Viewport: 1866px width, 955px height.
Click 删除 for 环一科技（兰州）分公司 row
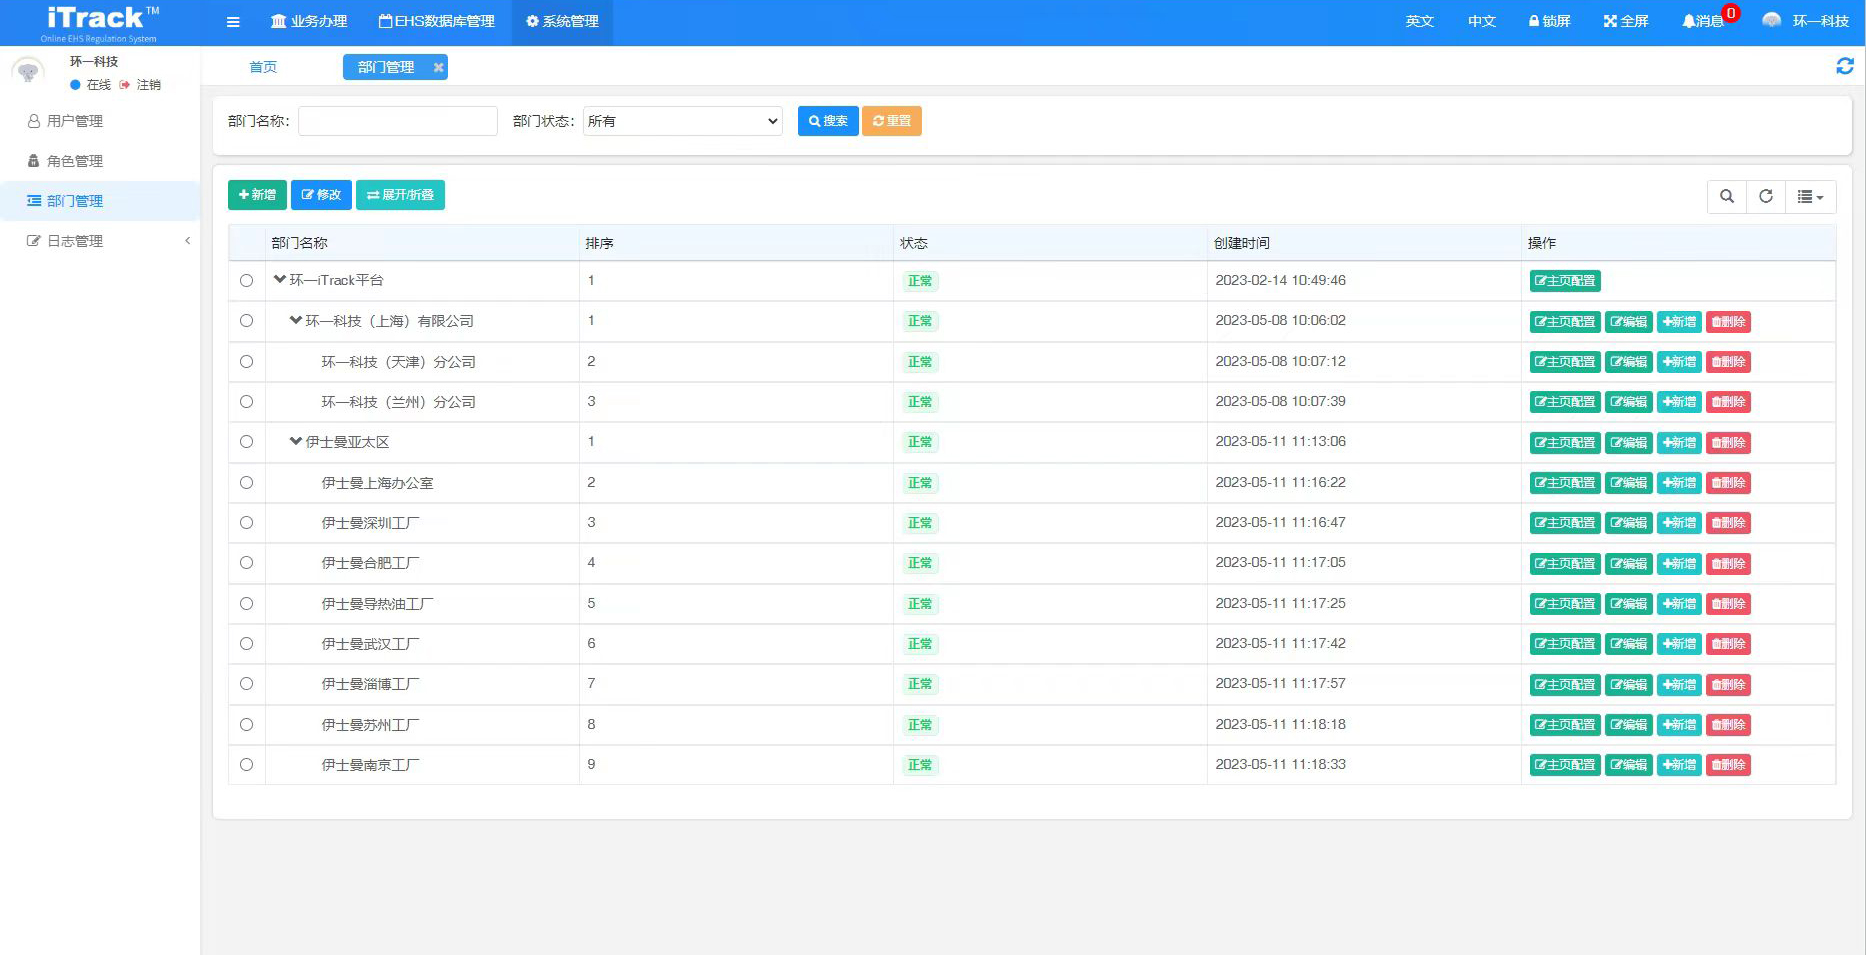point(1728,402)
